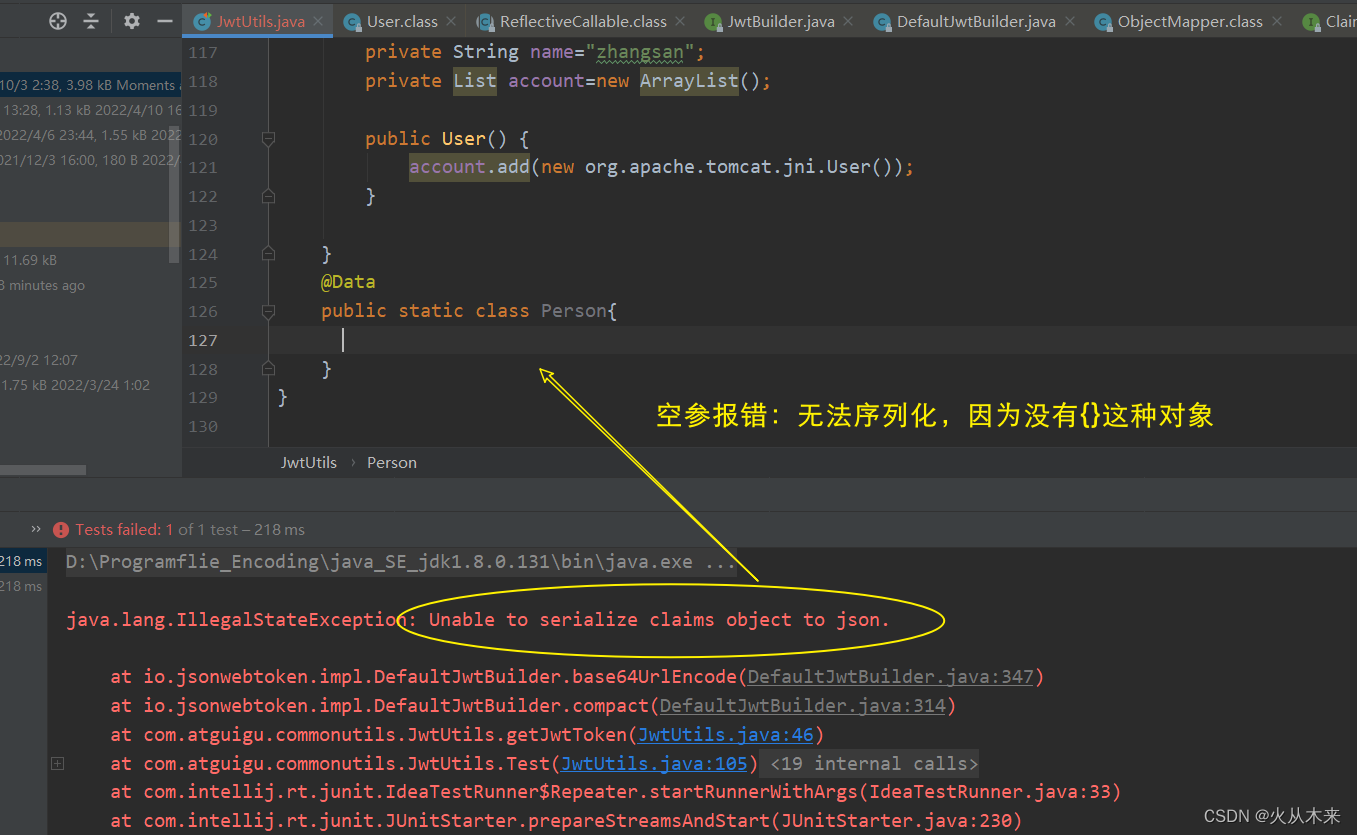Click the 11.69 kB entry in left panel
This screenshot has width=1357, height=835.
pyautogui.click(x=30, y=260)
